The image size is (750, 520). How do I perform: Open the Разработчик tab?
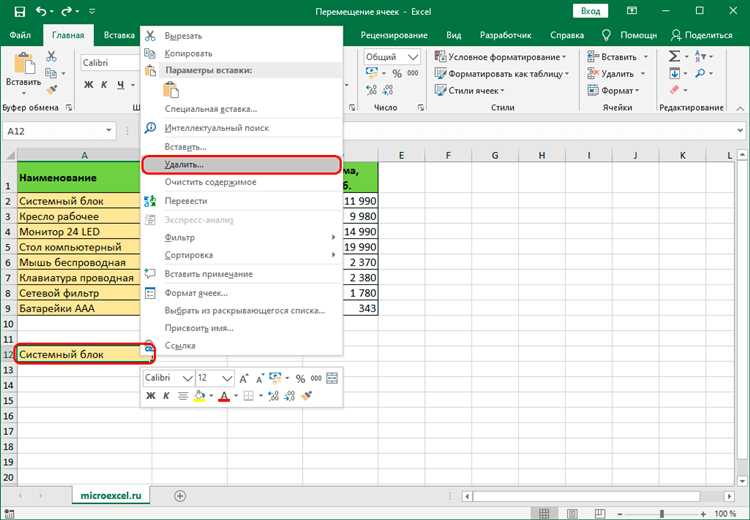tap(506, 35)
